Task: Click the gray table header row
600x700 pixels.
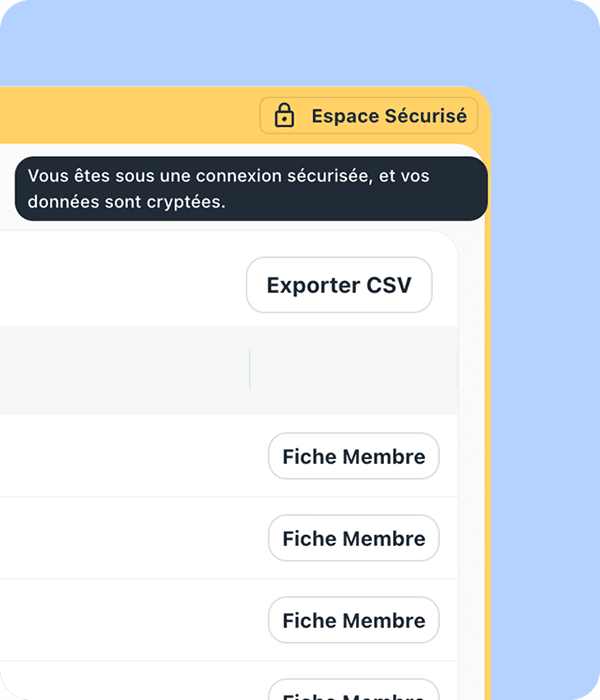Action: 120,369
